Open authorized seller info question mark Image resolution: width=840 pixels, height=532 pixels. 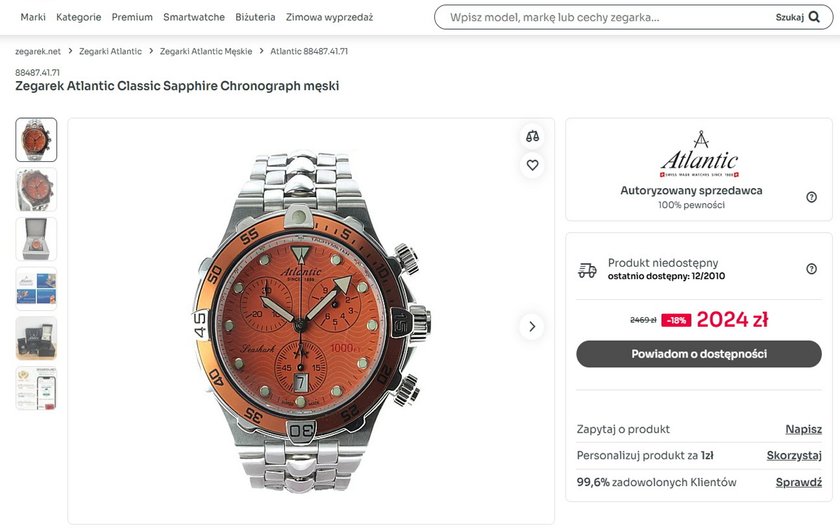click(x=811, y=197)
